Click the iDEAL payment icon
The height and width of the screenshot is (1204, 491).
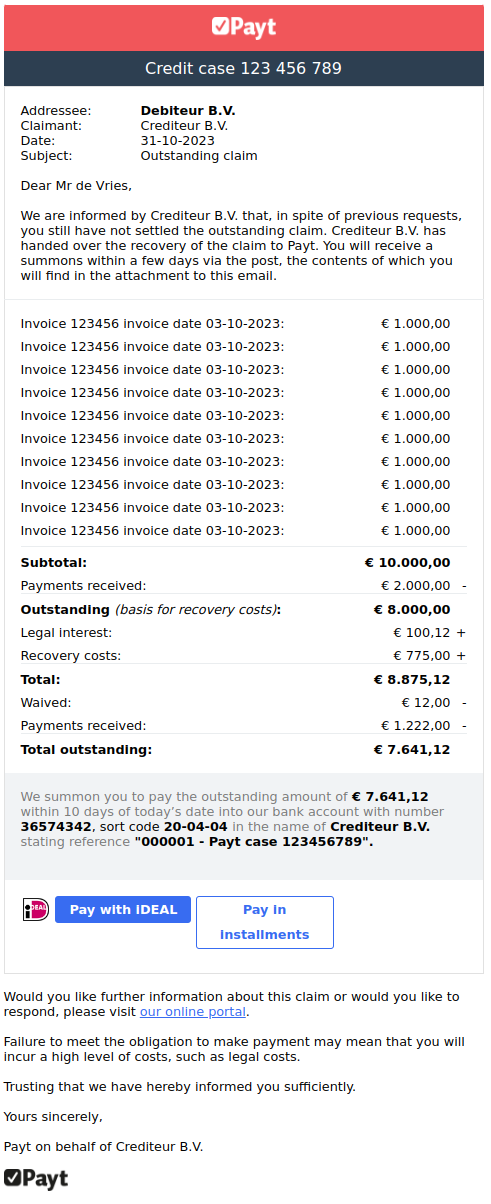(x=36, y=910)
